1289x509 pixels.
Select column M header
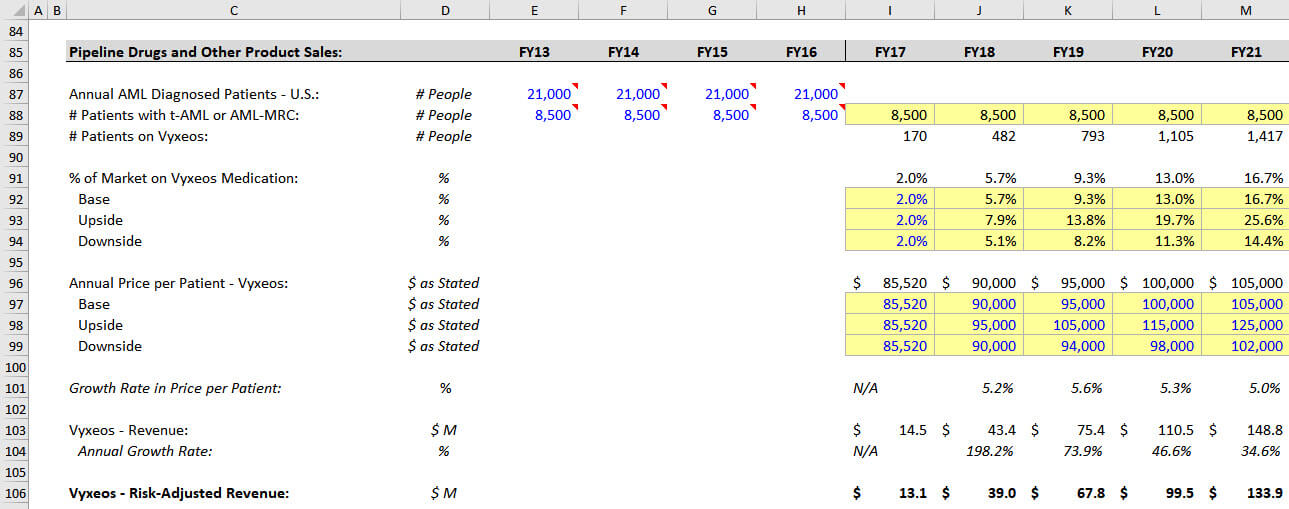pyautogui.click(x=1243, y=10)
